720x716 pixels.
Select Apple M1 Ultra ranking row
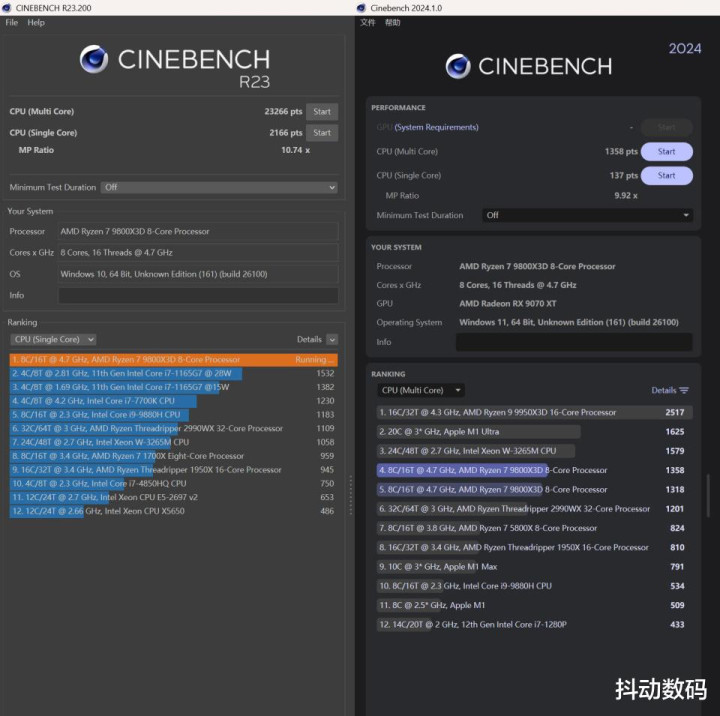[534, 432]
